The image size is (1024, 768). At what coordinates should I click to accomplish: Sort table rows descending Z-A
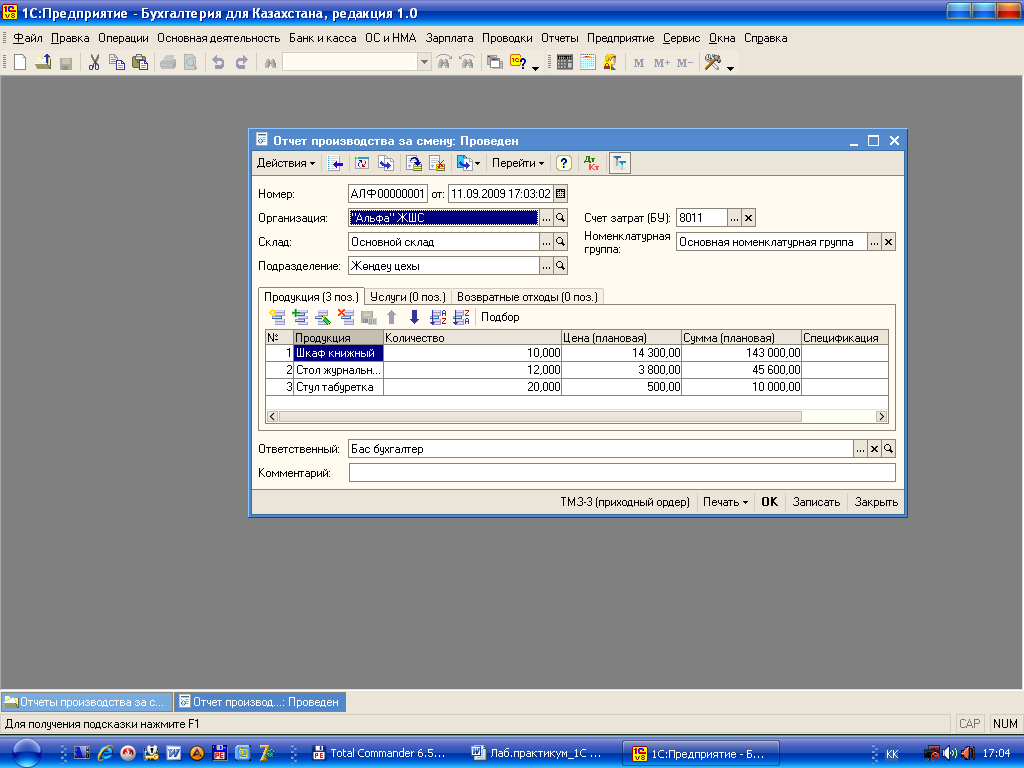(461, 317)
